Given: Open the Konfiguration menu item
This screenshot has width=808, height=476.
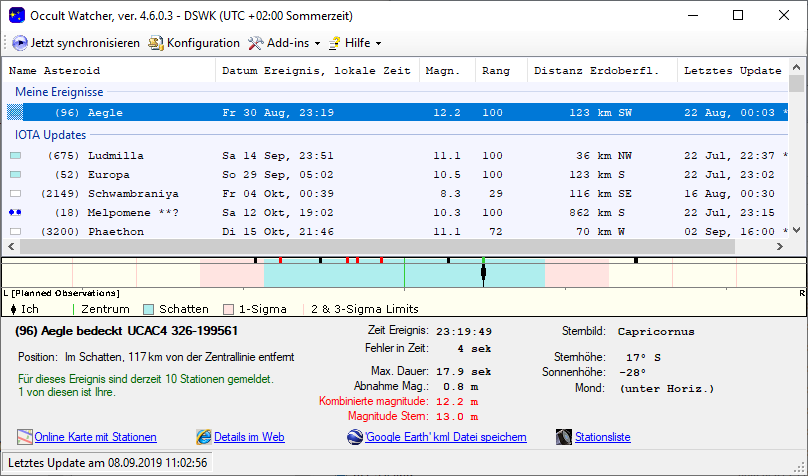Looking at the screenshot, I should point(194,43).
